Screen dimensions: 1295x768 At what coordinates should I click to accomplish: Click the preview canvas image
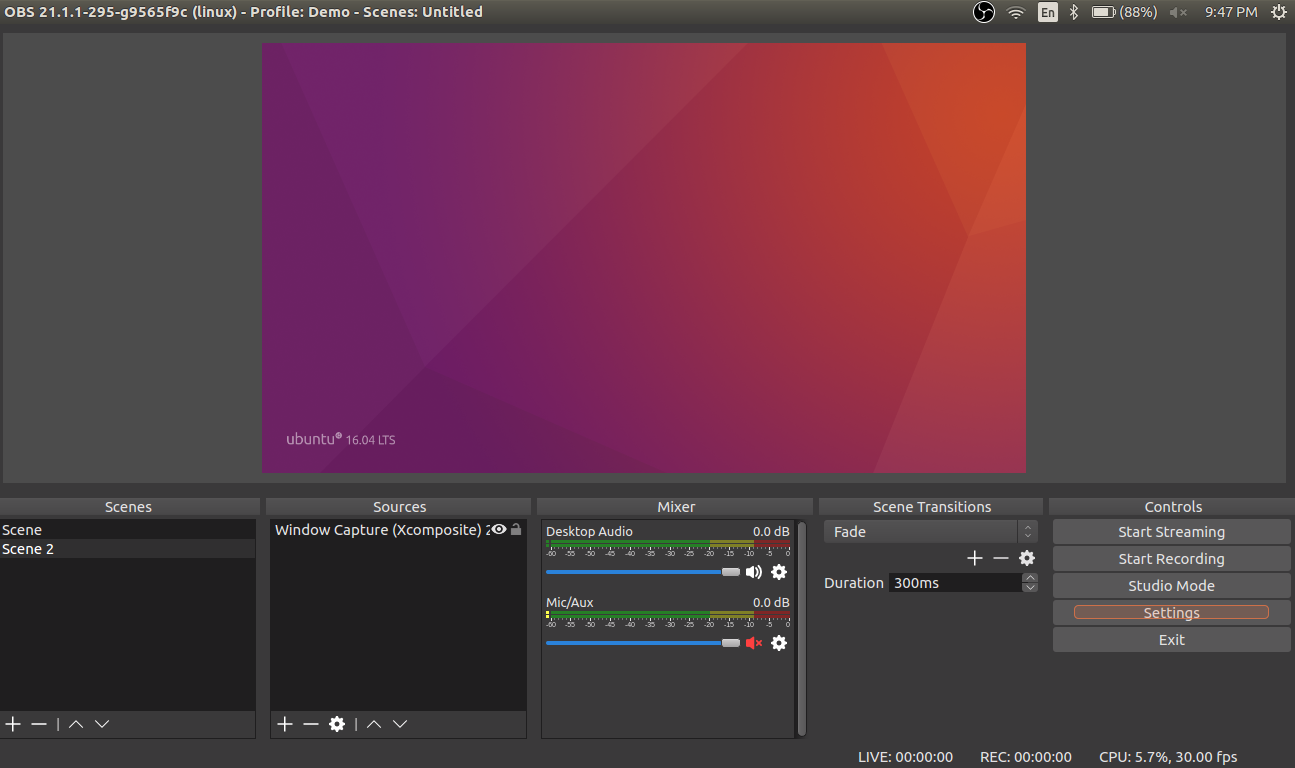point(644,258)
